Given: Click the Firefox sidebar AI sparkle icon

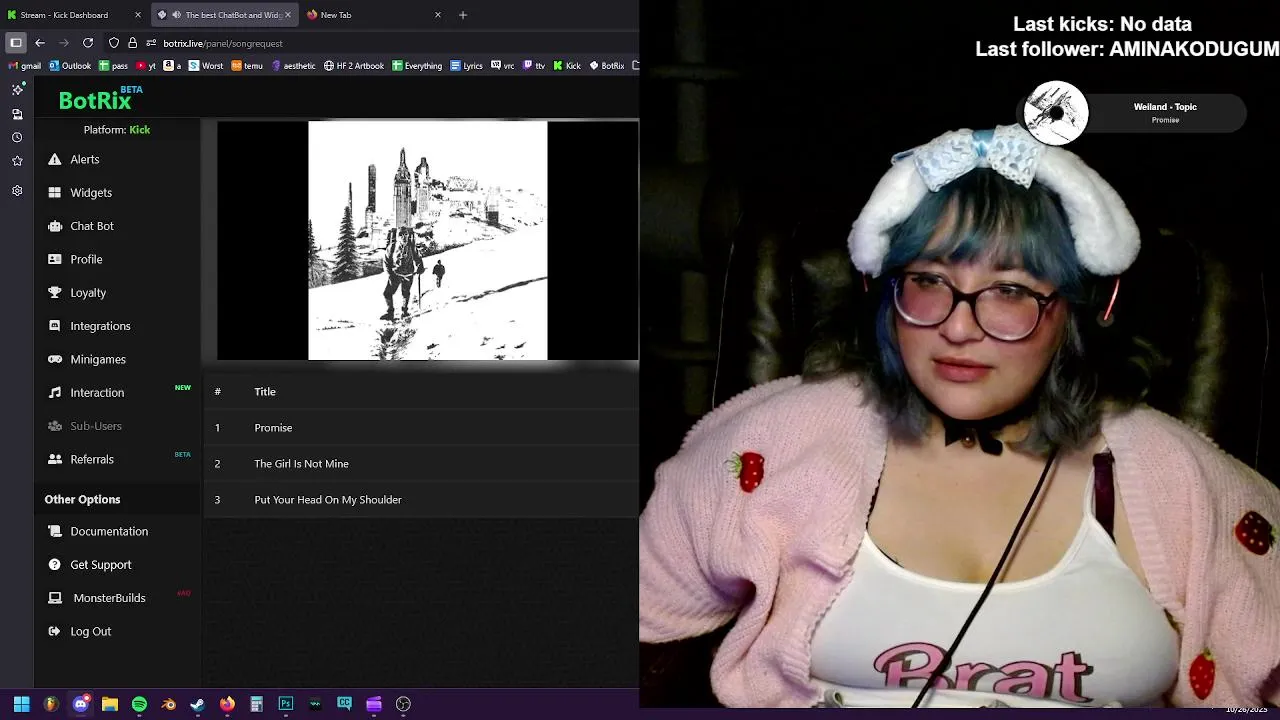Looking at the screenshot, I should click(17, 89).
